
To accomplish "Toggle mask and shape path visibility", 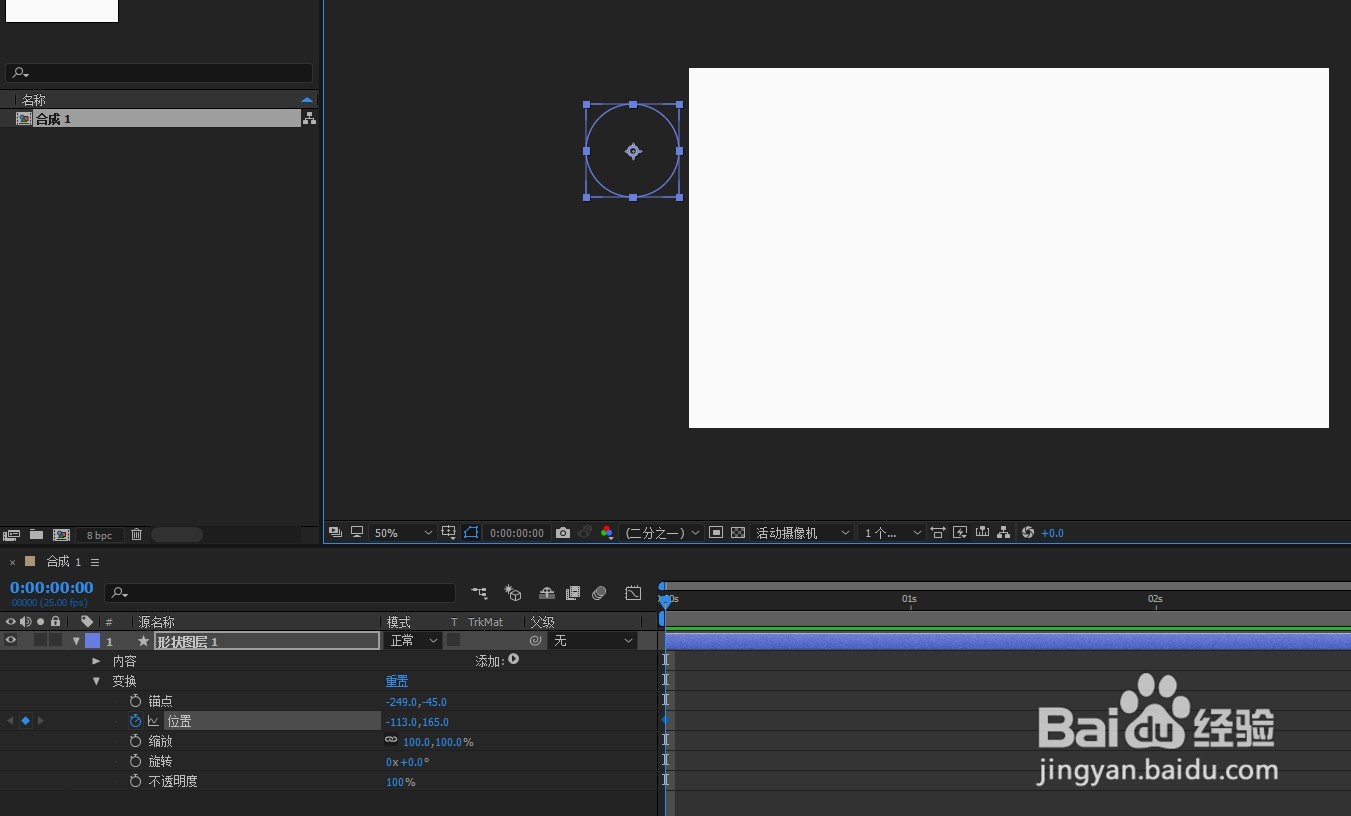I will click(471, 533).
